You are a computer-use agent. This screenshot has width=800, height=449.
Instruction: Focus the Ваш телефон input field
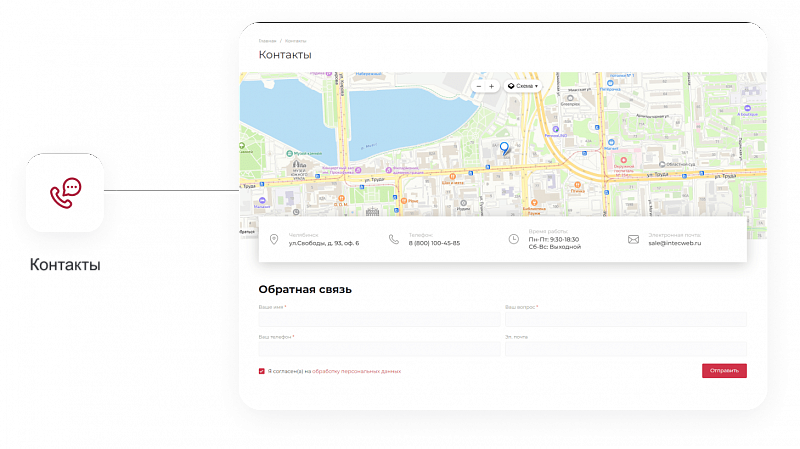pyautogui.click(x=379, y=349)
